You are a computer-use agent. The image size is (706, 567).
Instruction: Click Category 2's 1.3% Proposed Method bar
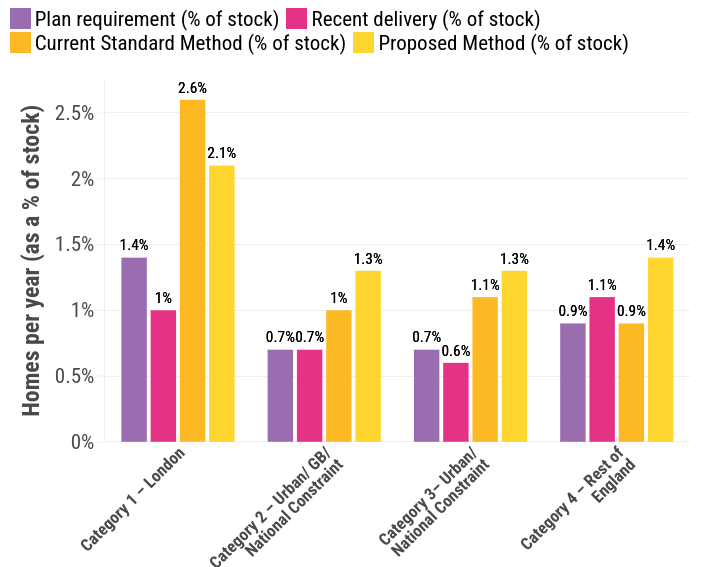[368, 355]
